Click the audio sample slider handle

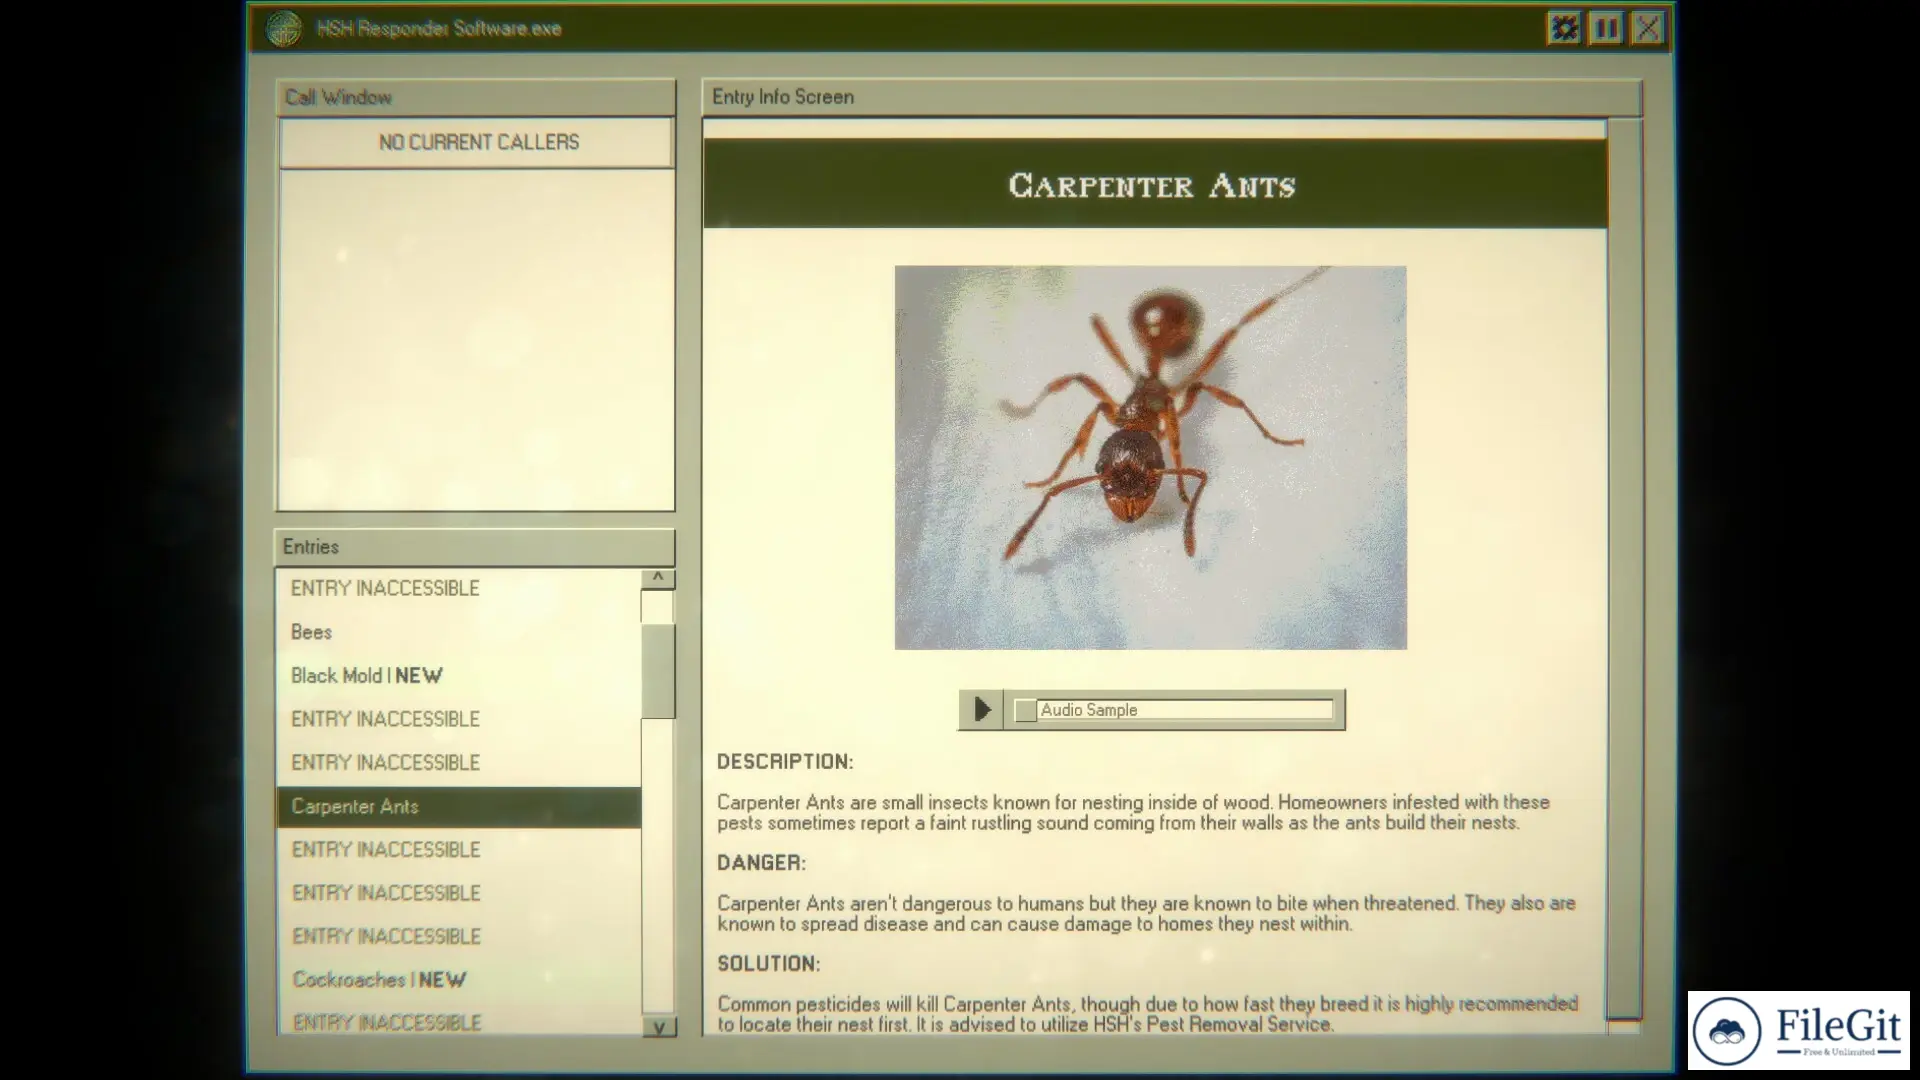(x=1025, y=710)
